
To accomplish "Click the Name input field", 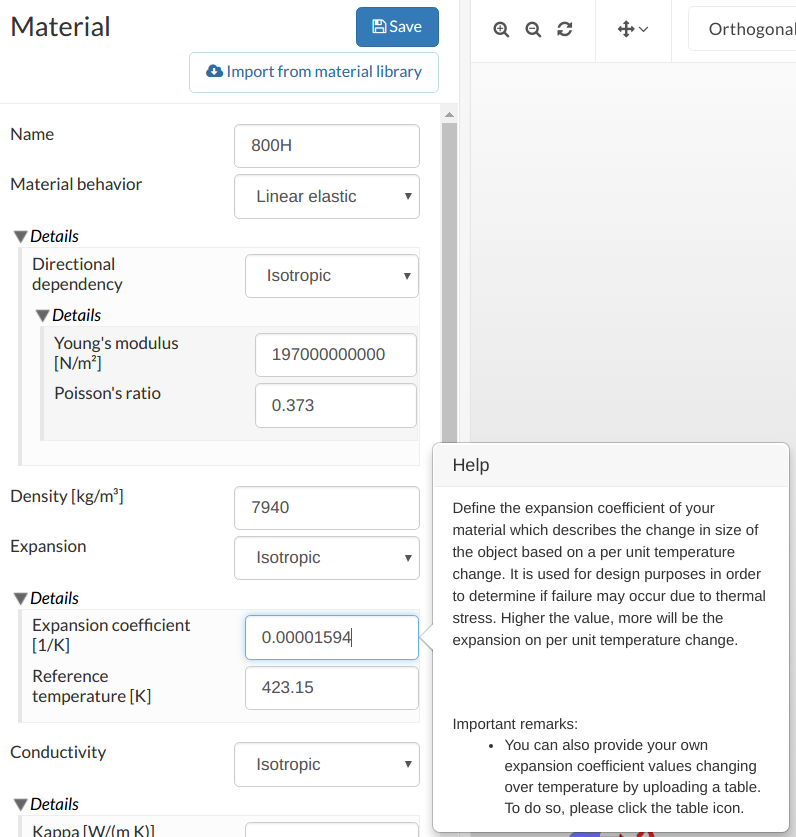I will (327, 146).
